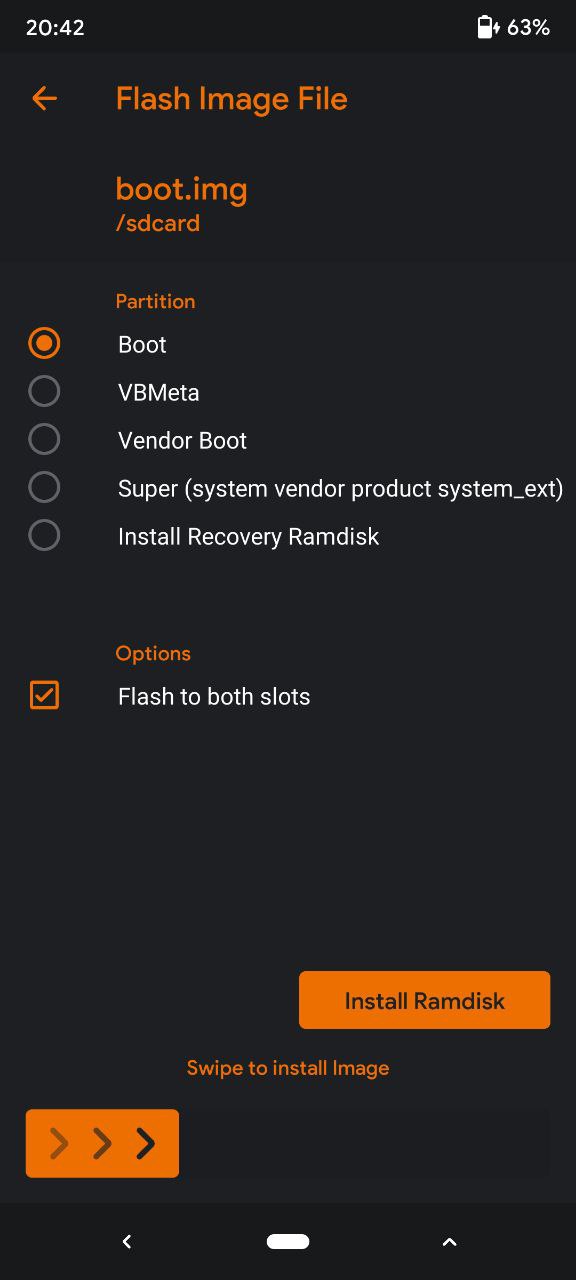The image size is (576, 1280).
Task: Click the Swipe to install Image label
Action: pyautogui.click(x=288, y=1067)
